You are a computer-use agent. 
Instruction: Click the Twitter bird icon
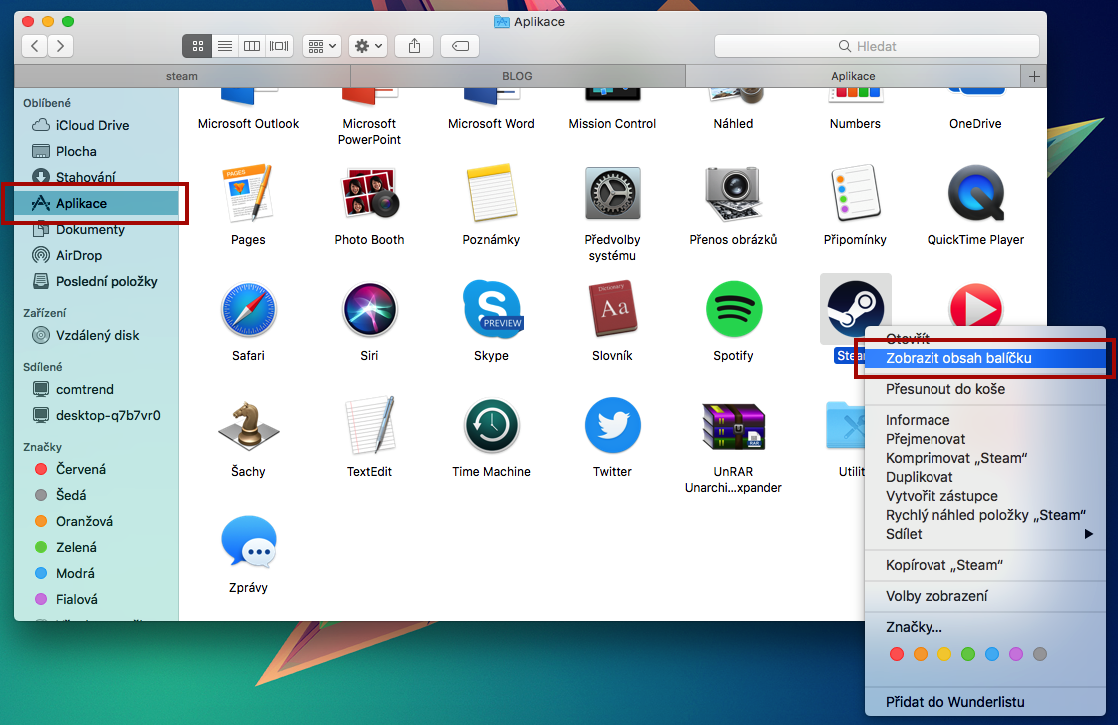(x=612, y=426)
